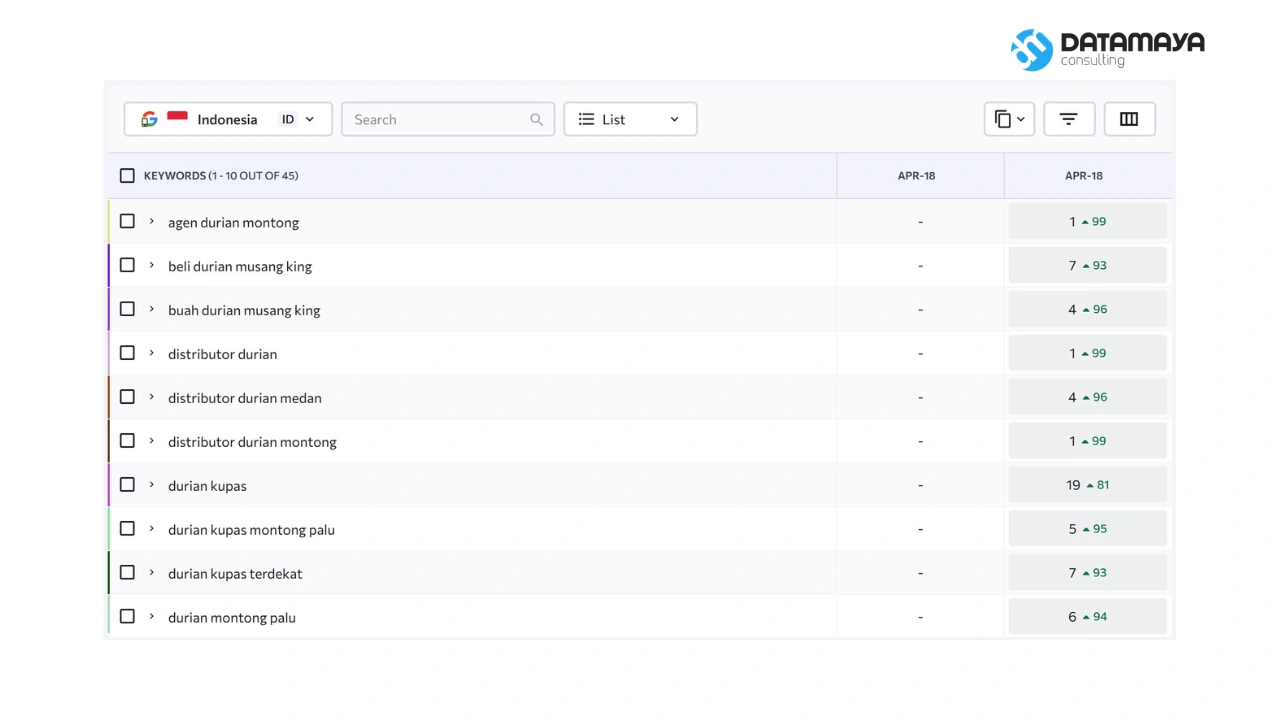Click rank cell 5 for durian kupas montong palu
Image resolution: width=1280 pixels, height=720 pixels.
pos(1088,529)
